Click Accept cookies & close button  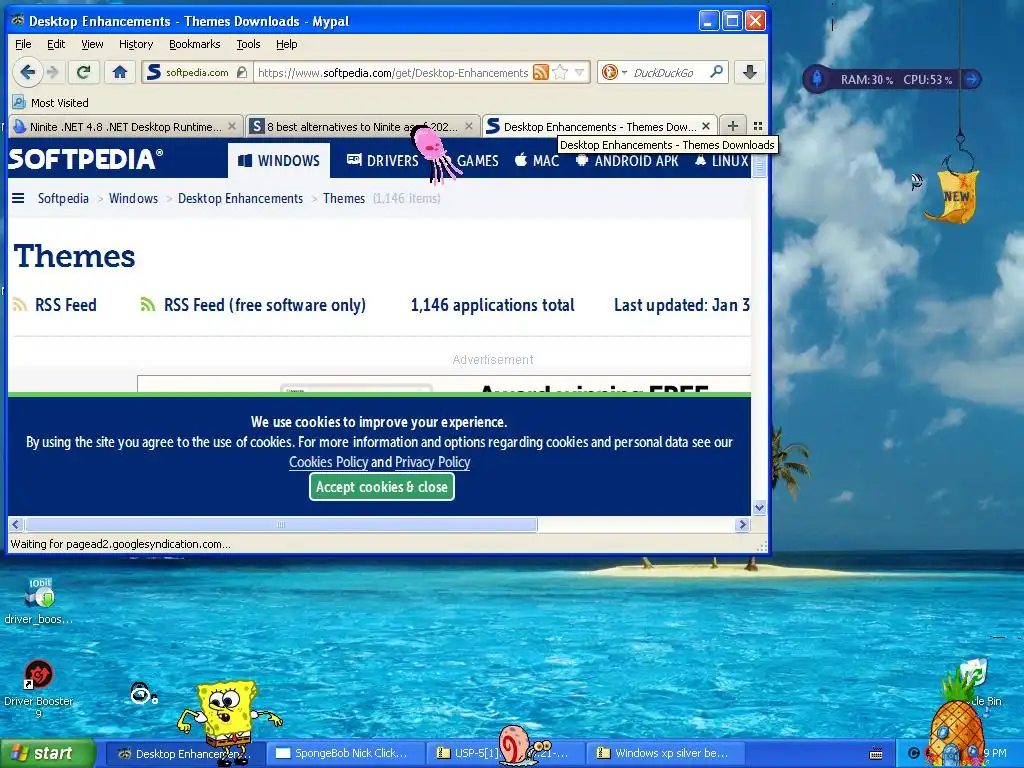pyautogui.click(x=382, y=487)
